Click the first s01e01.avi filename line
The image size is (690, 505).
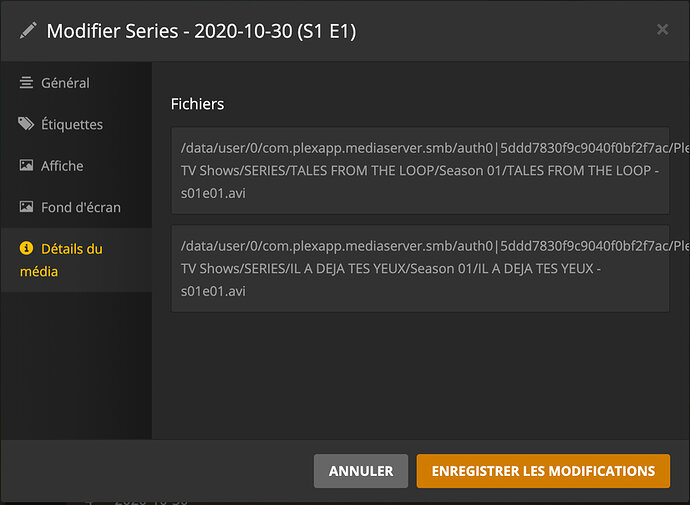click(x=213, y=193)
